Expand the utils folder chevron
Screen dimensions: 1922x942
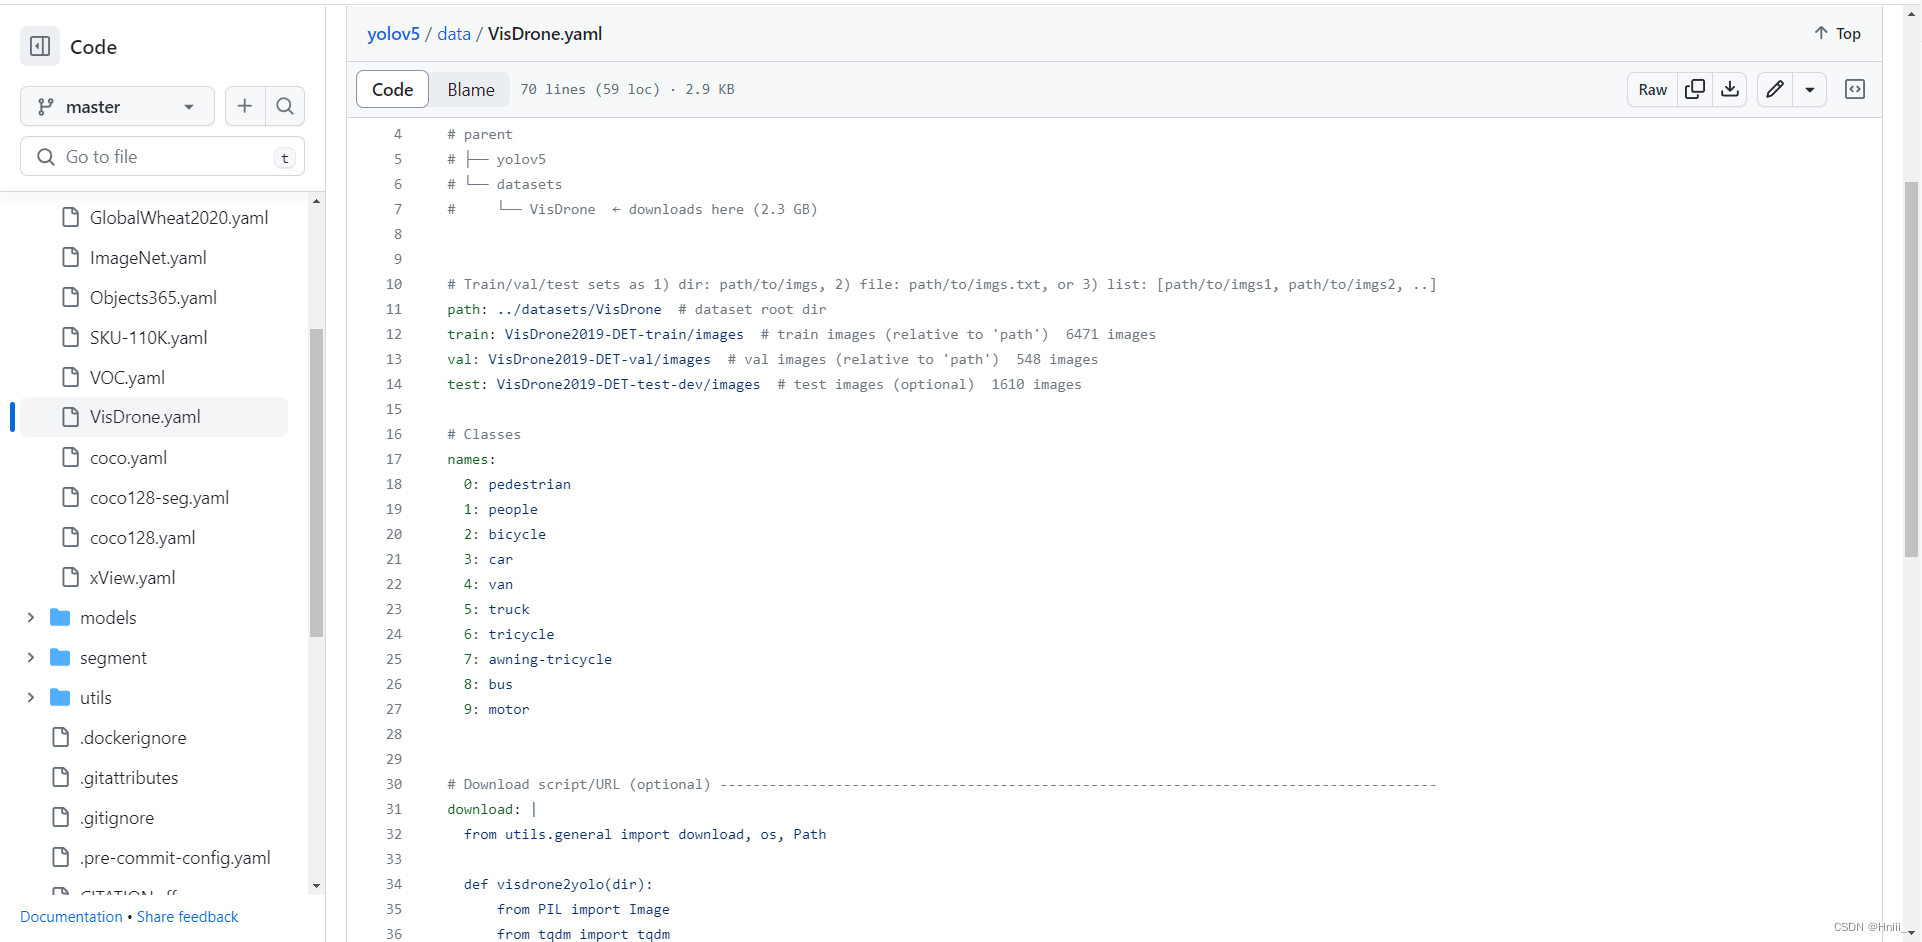click(x=30, y=697)
